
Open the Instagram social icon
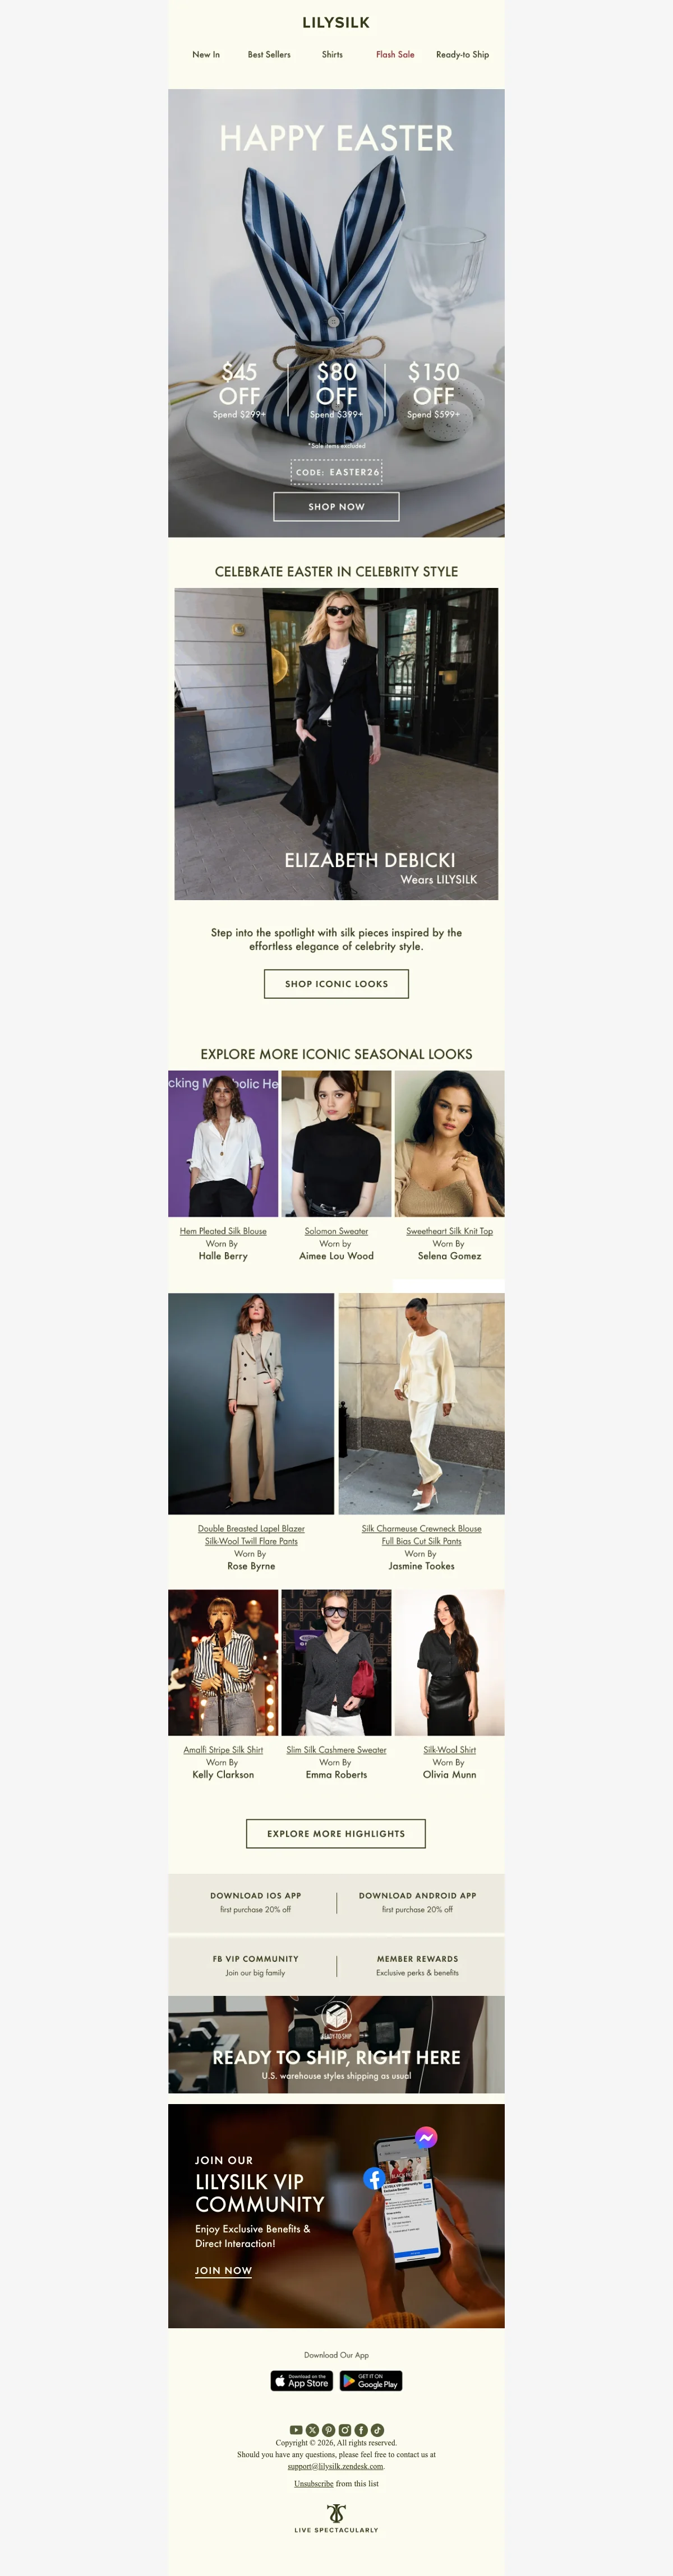(345, 2429)
